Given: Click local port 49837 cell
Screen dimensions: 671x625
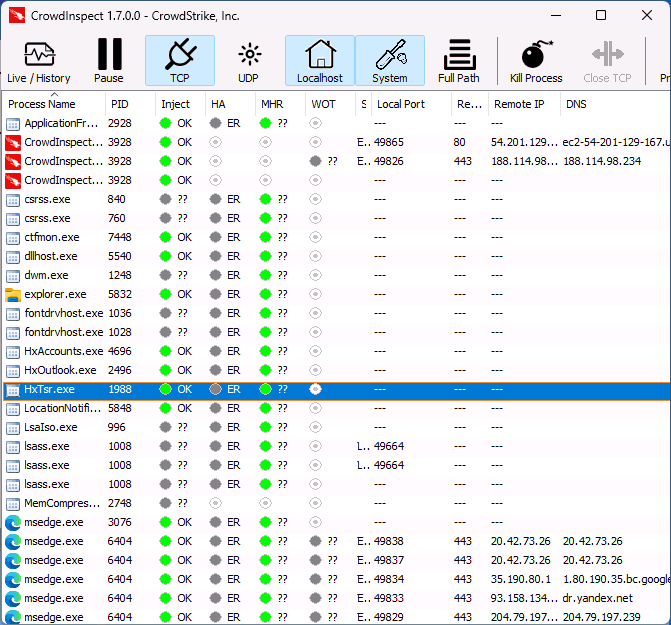Looking at the screenshot, I should click(x=389, y=560).
